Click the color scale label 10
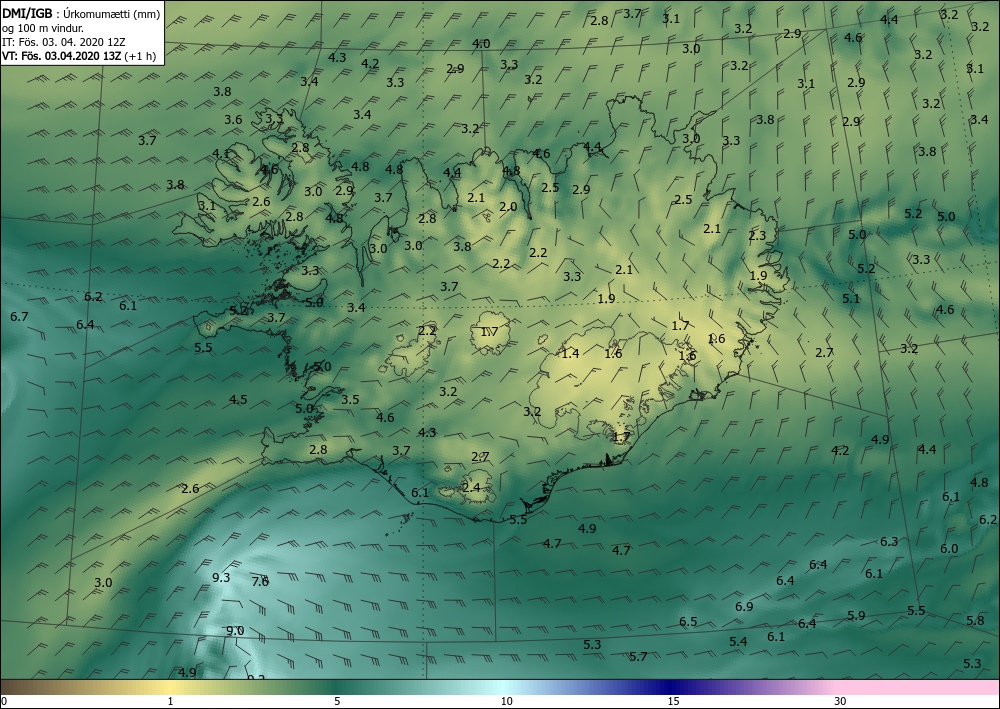Screen dimensions: 1000x709 pos(506,701)
